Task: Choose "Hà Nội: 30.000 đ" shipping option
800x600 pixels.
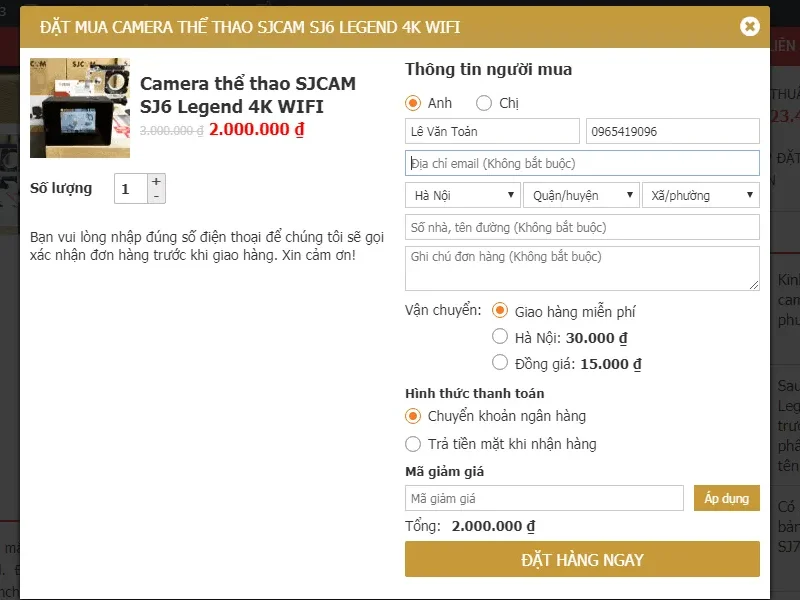Action: click(x=501, y=338)
